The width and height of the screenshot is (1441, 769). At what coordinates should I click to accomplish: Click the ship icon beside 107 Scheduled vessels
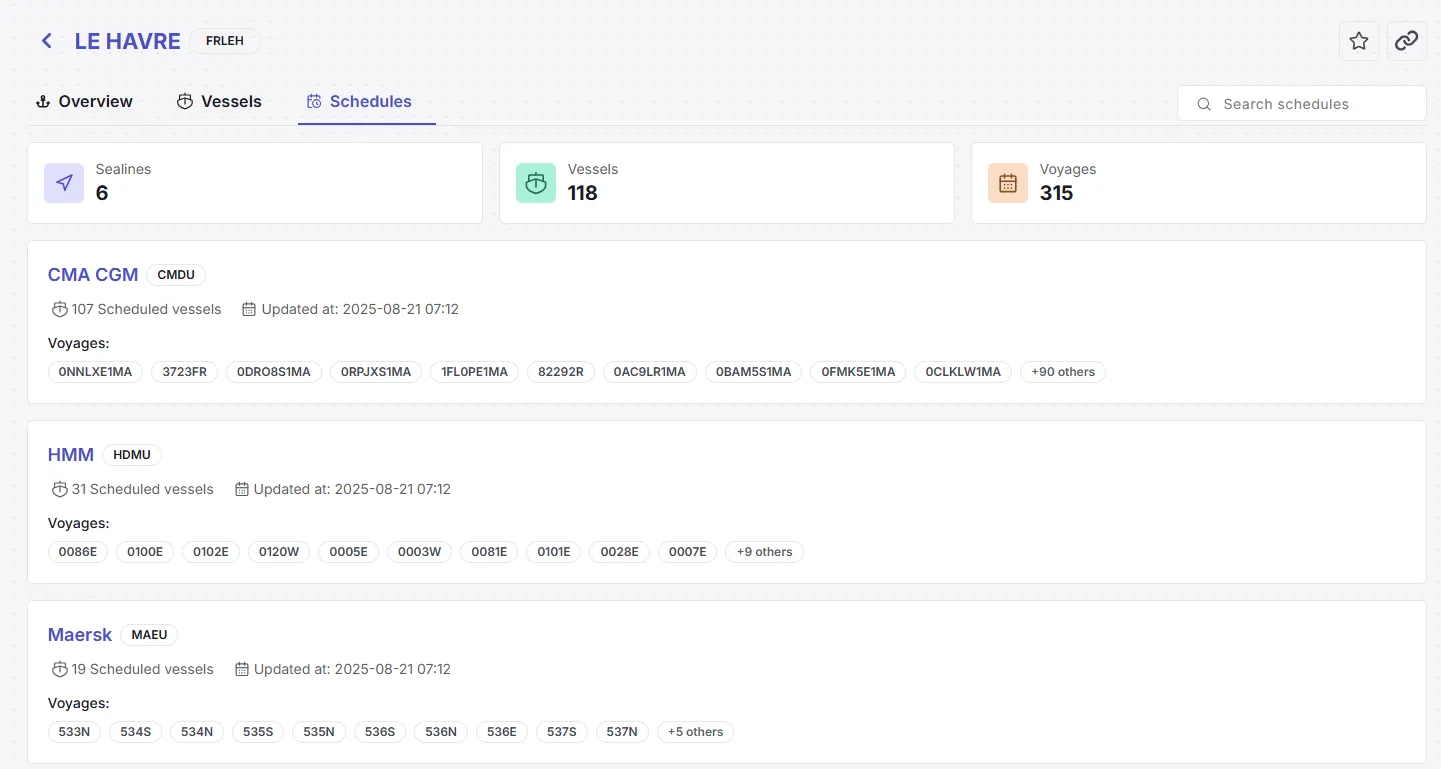60,309
